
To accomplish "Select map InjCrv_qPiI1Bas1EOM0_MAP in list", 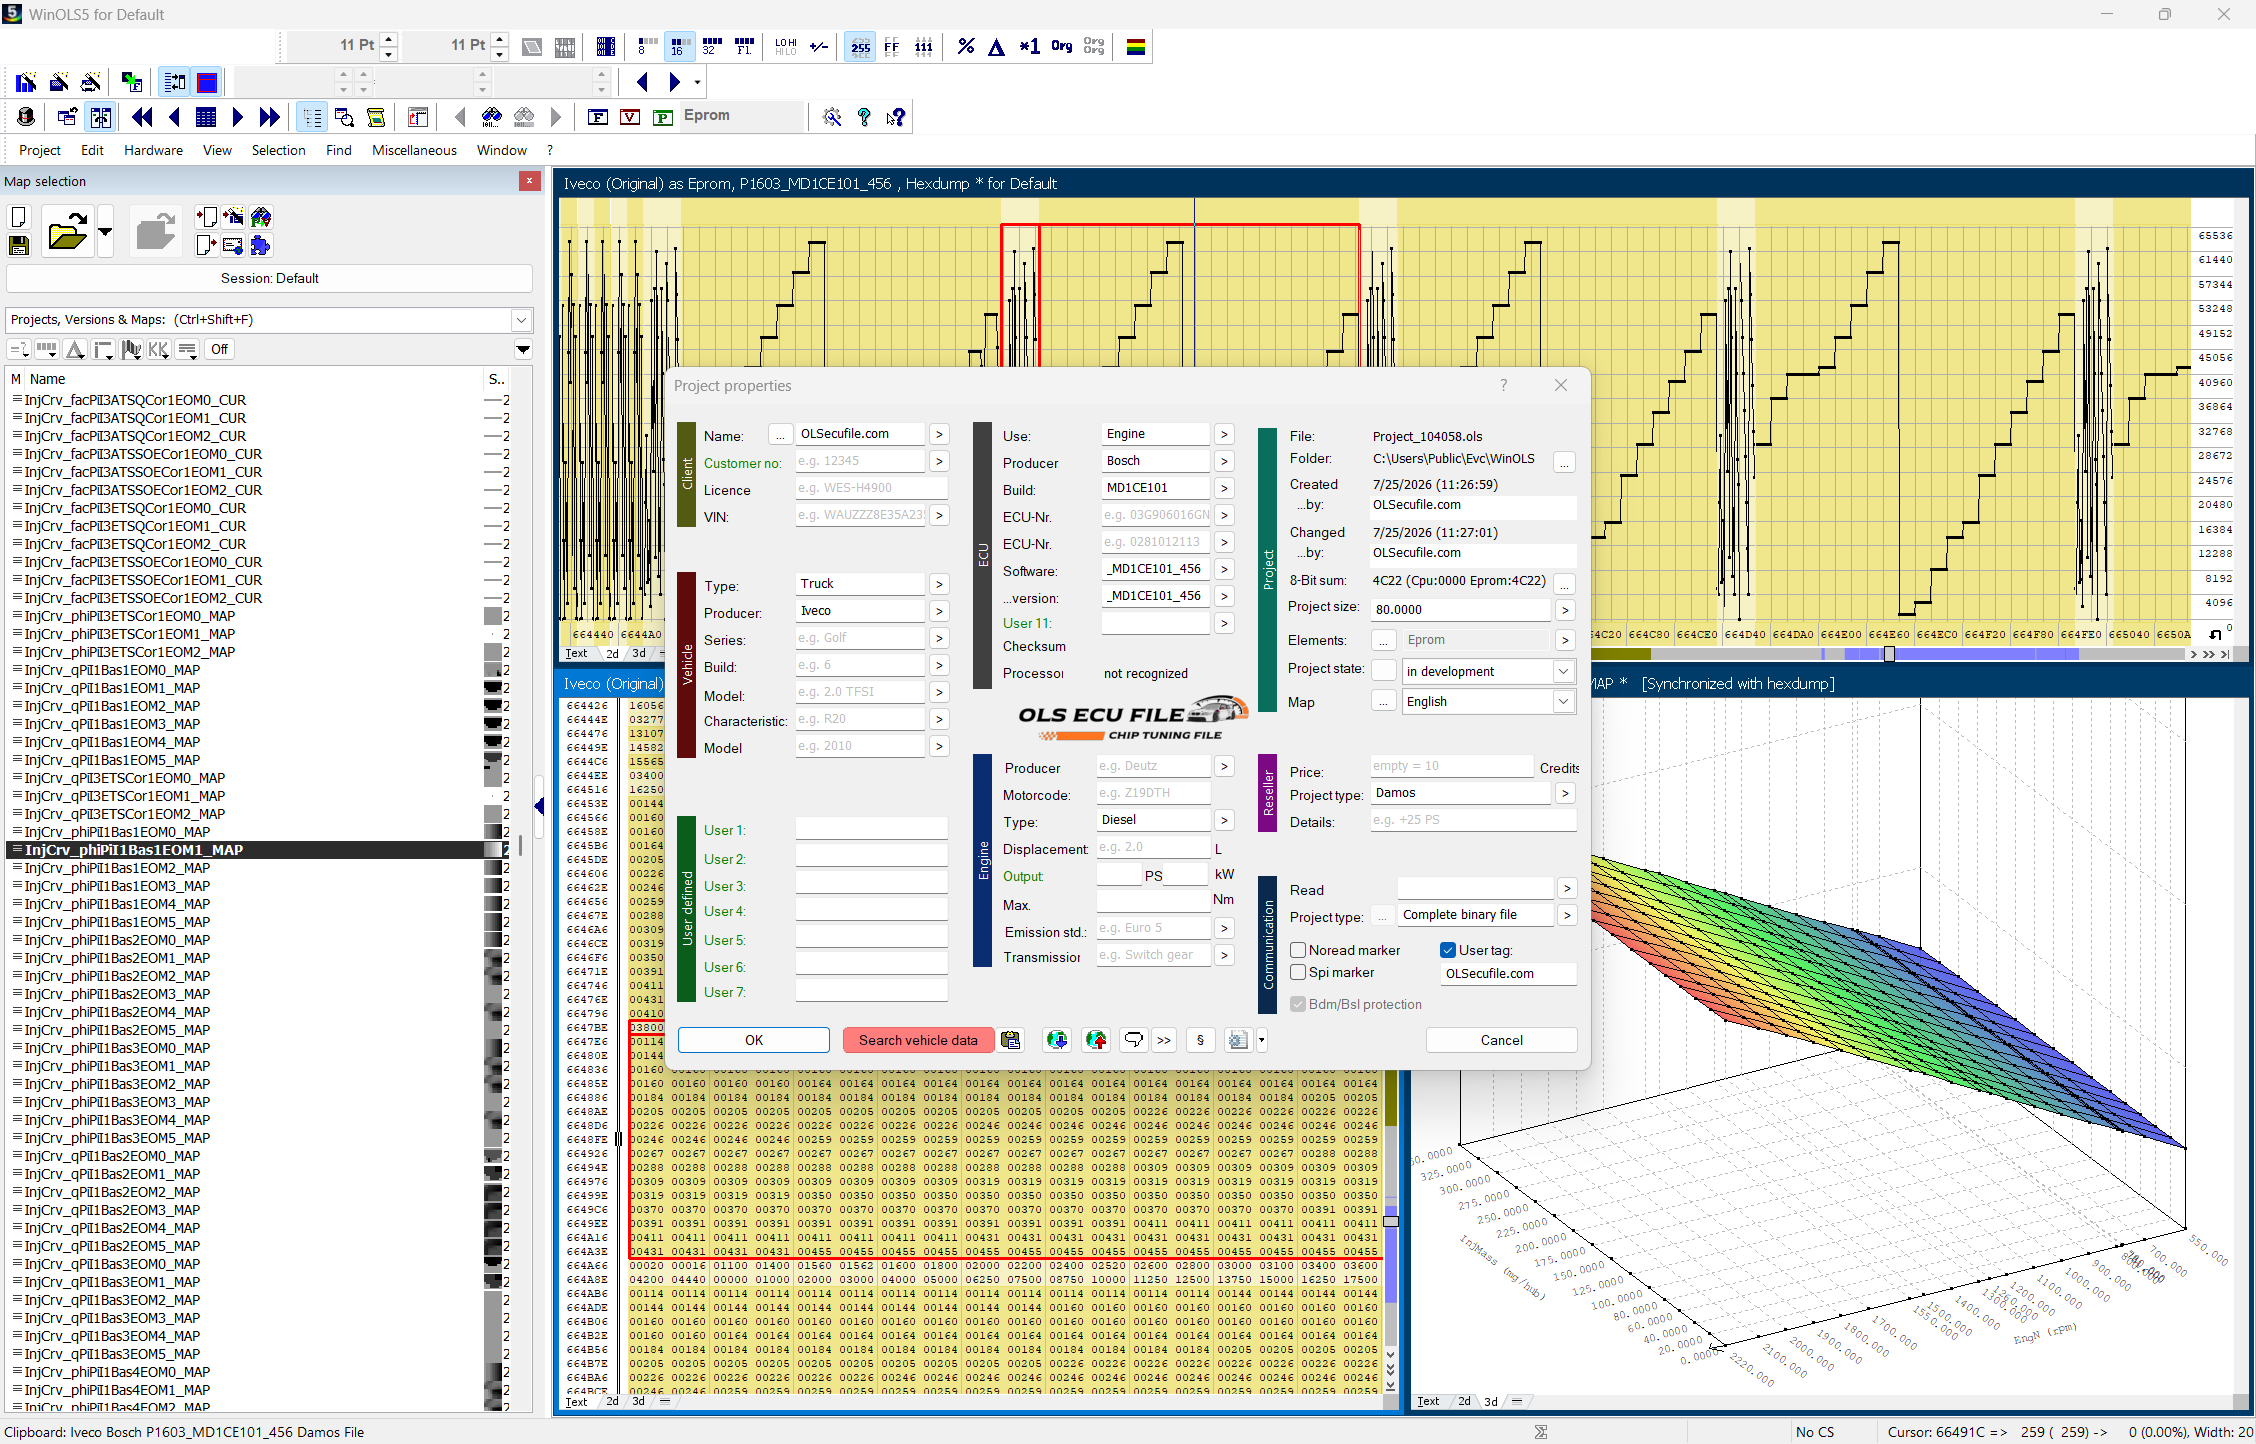I will coord(112,670).
